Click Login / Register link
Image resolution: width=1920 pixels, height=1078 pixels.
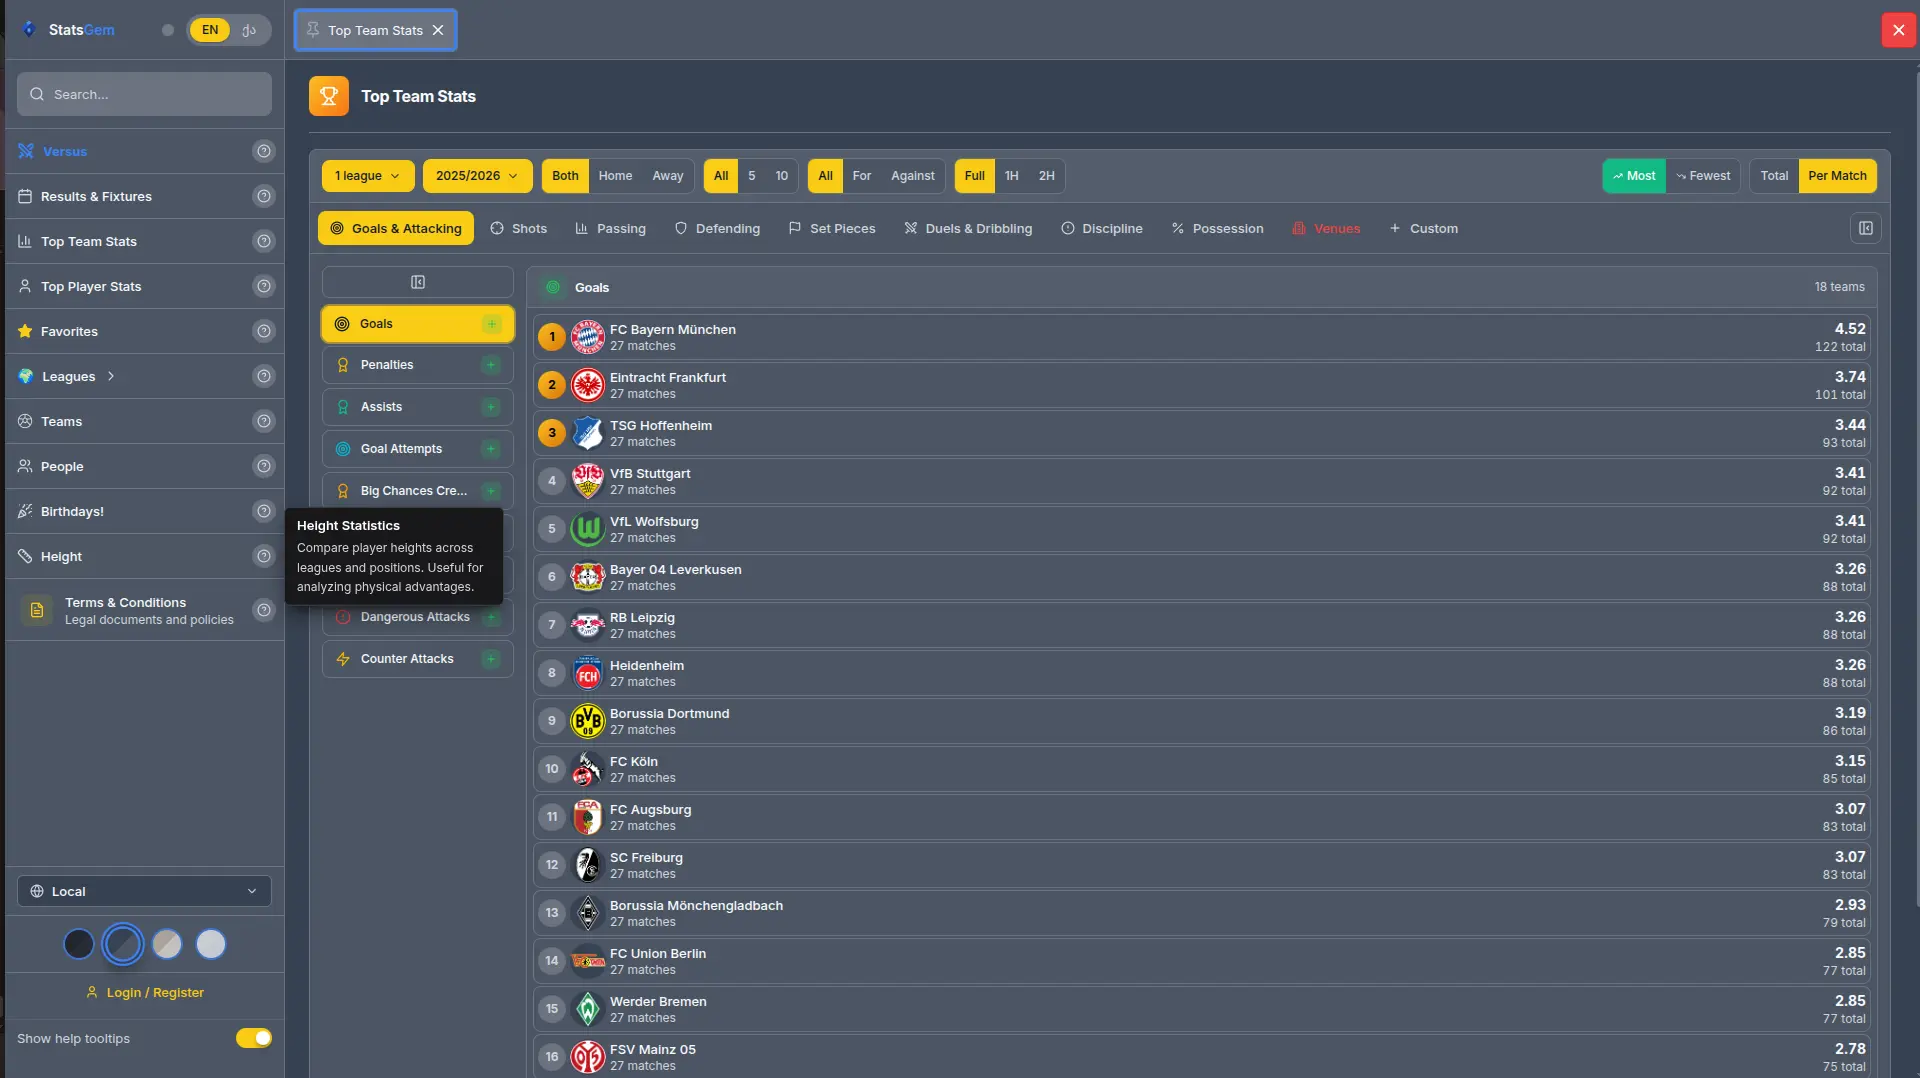pyautogui.click(x=145, y=992)
